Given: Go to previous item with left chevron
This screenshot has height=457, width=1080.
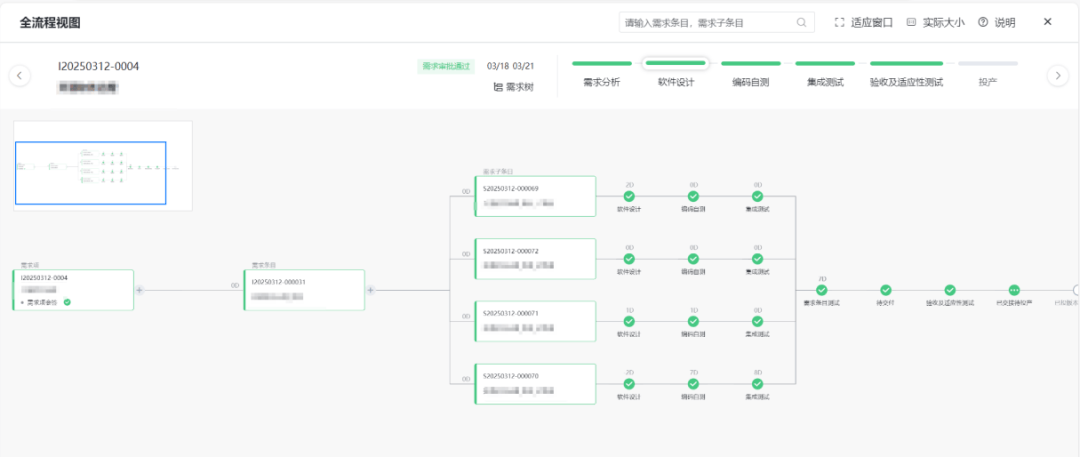Looking at the screenshot, I should 19,76.
